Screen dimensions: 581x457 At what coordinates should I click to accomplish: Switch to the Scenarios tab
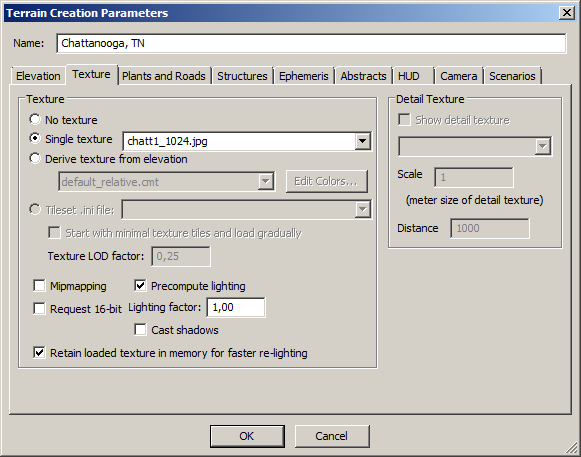(x=512, y=76)
